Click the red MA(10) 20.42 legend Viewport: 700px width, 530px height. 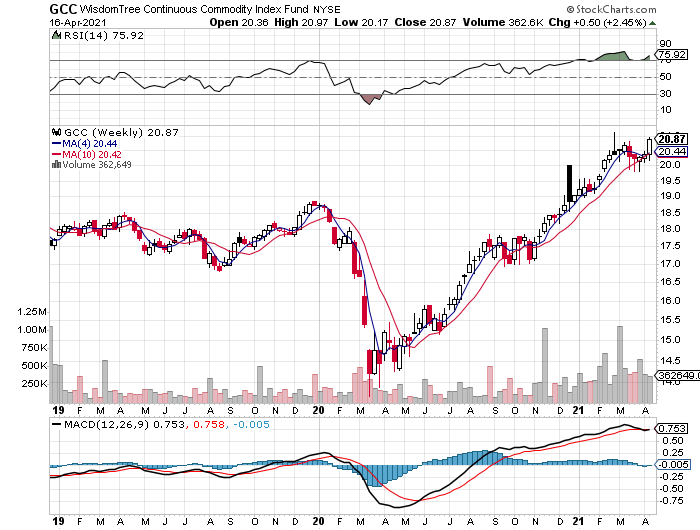(87, 154)
